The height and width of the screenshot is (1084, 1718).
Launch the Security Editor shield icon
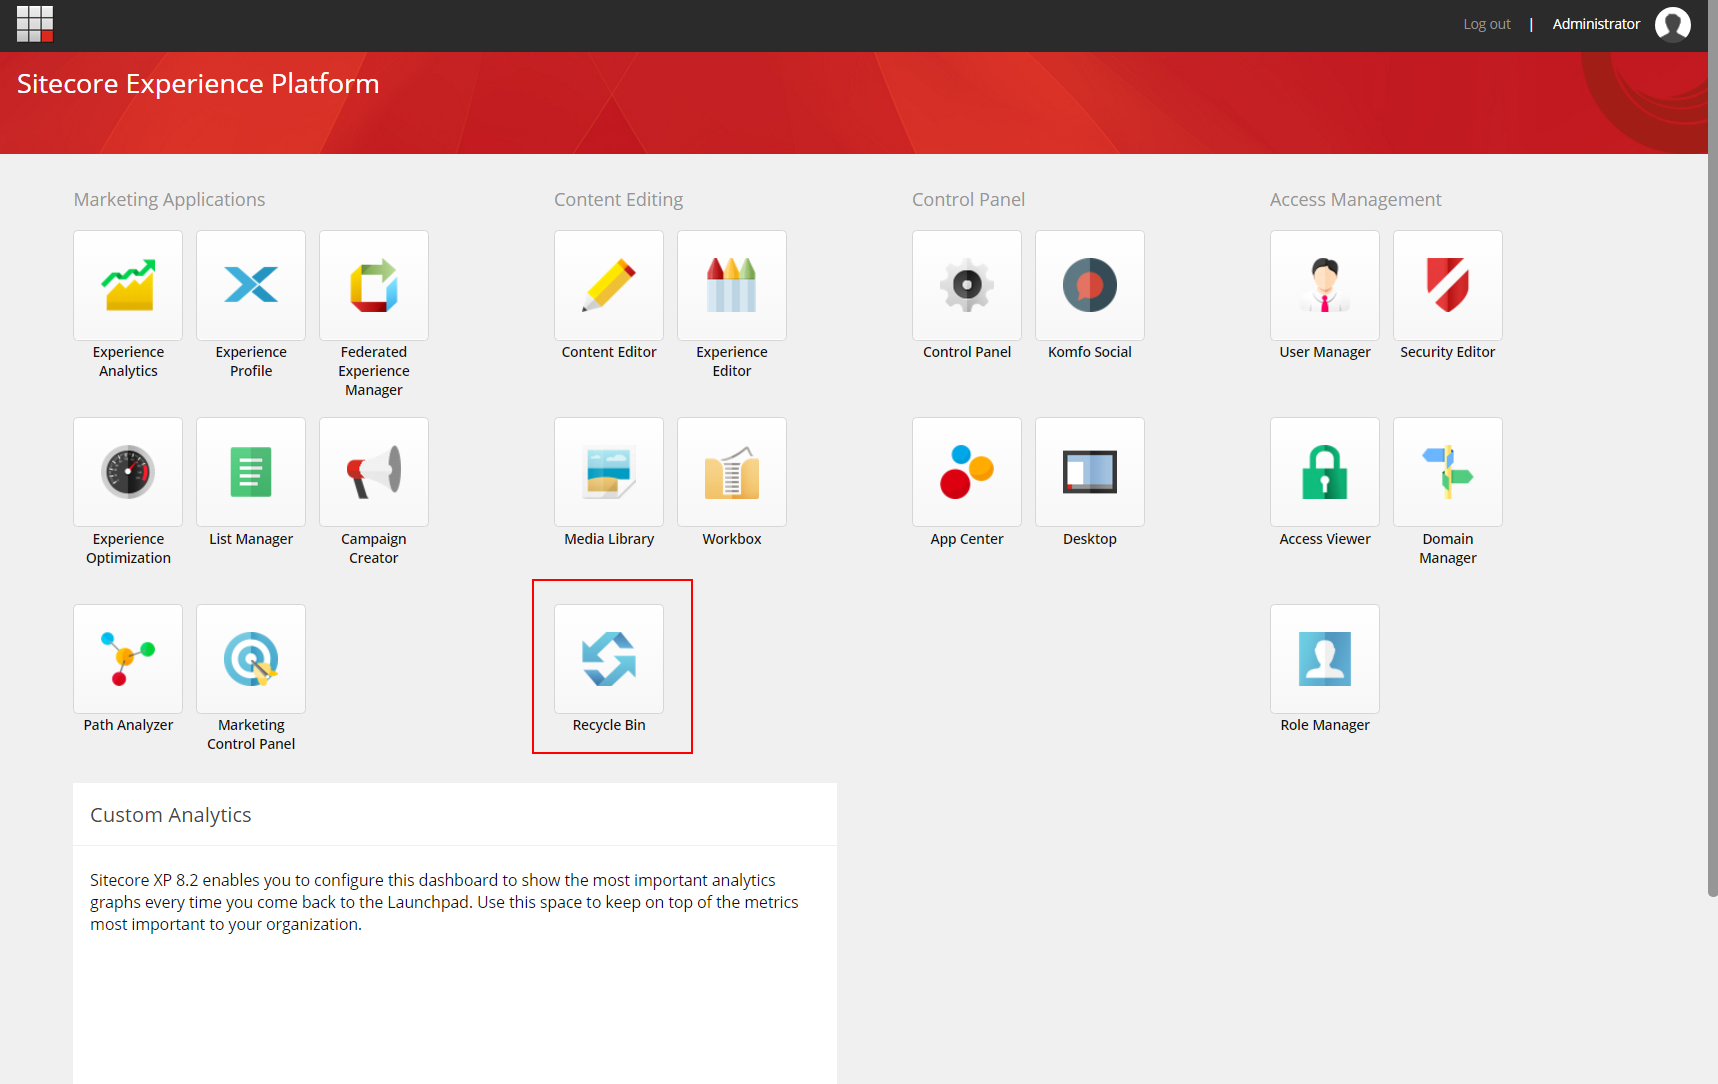coord(1448,286)
